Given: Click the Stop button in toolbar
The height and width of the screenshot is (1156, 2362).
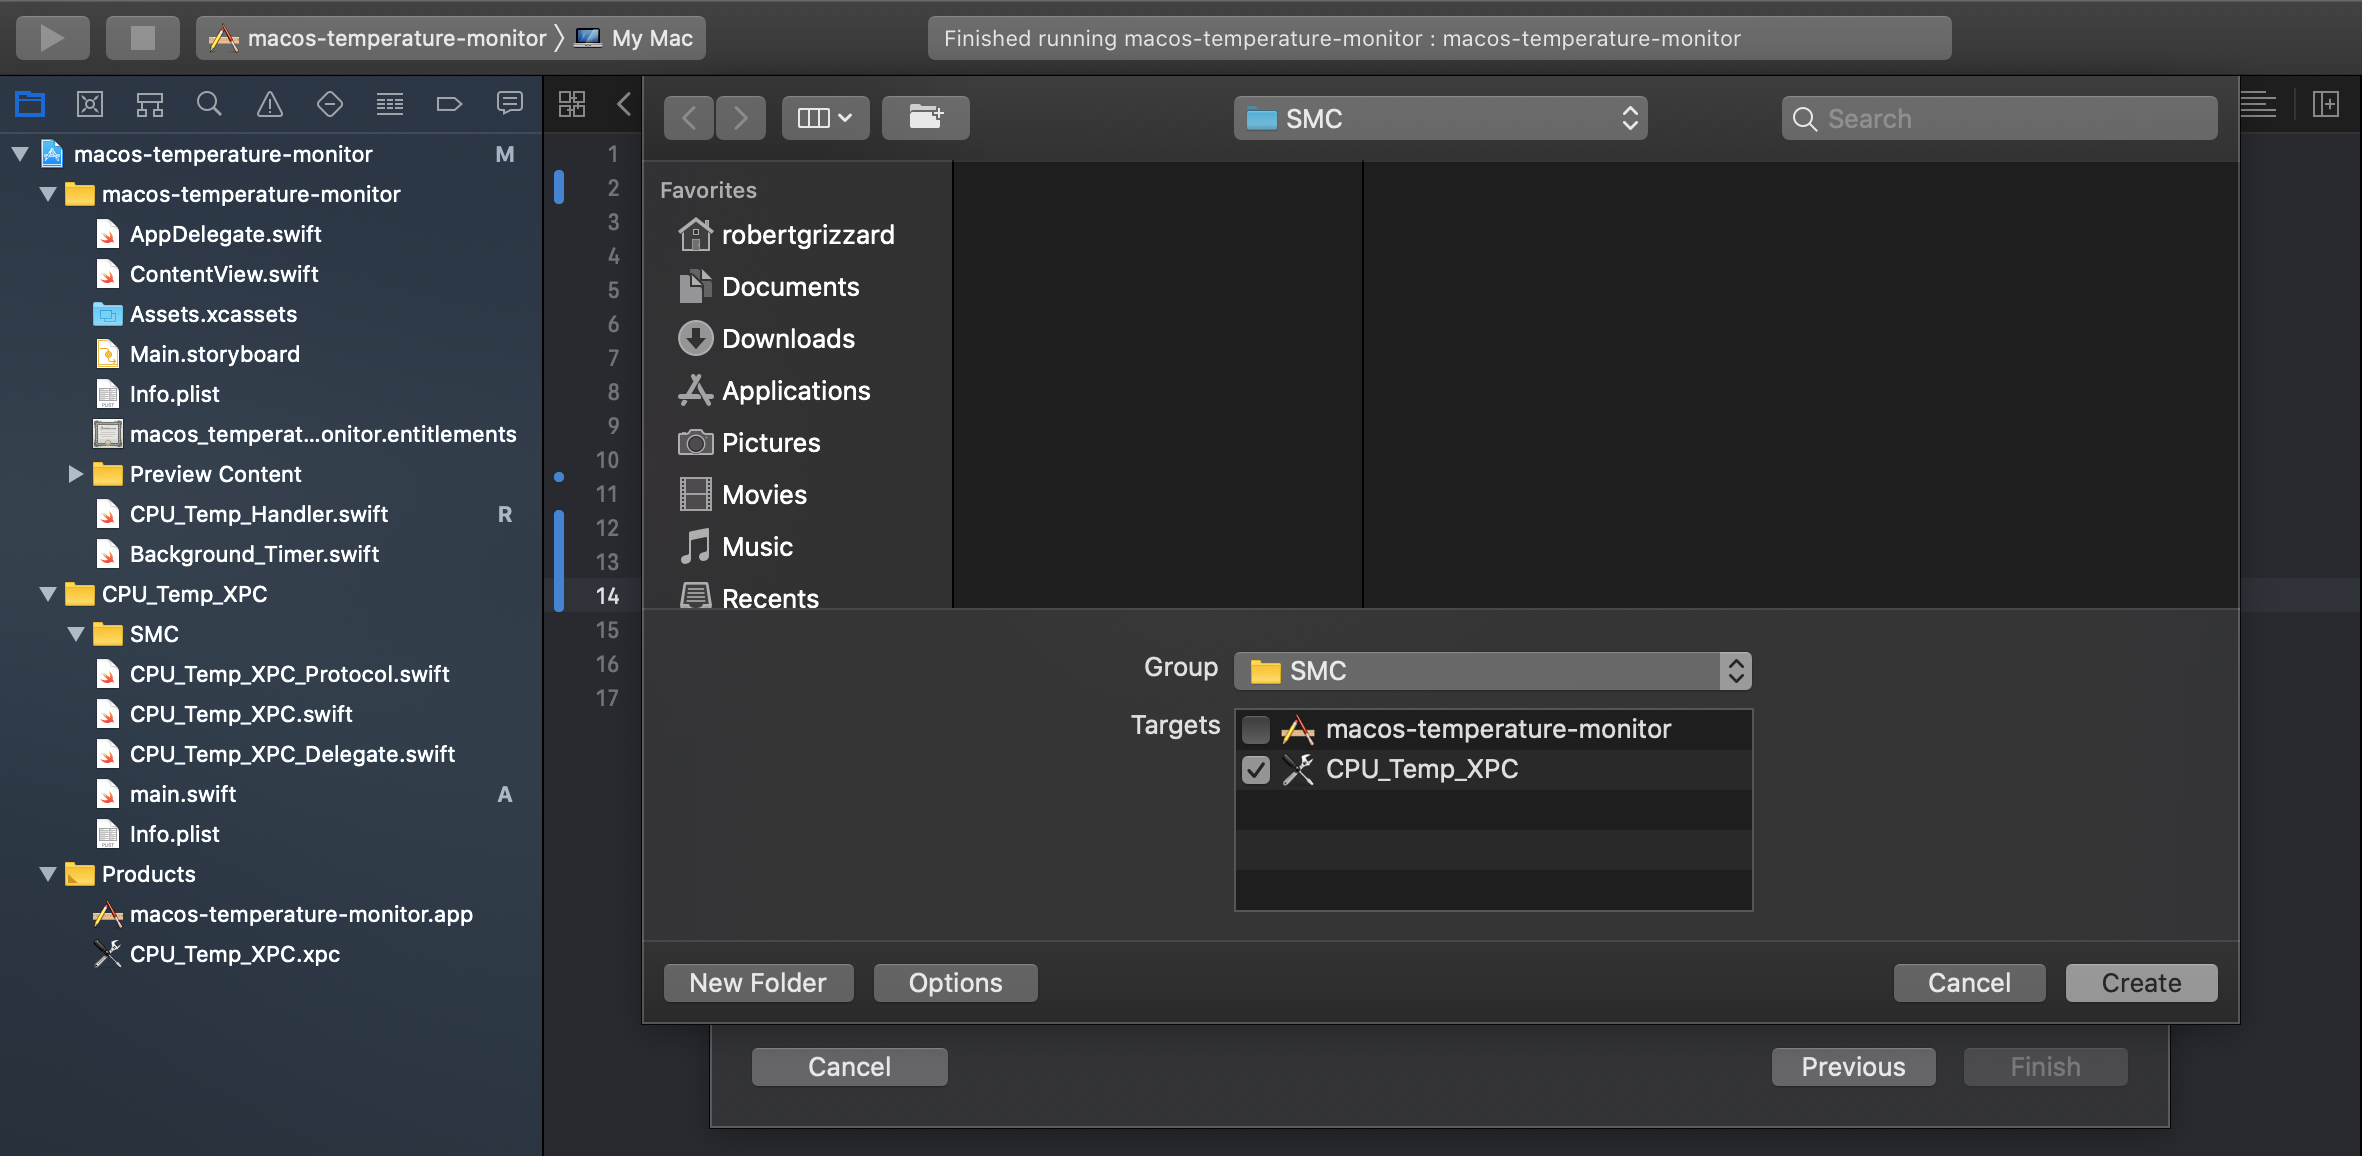Looking at the screenshot, I should tap(143, 38).
